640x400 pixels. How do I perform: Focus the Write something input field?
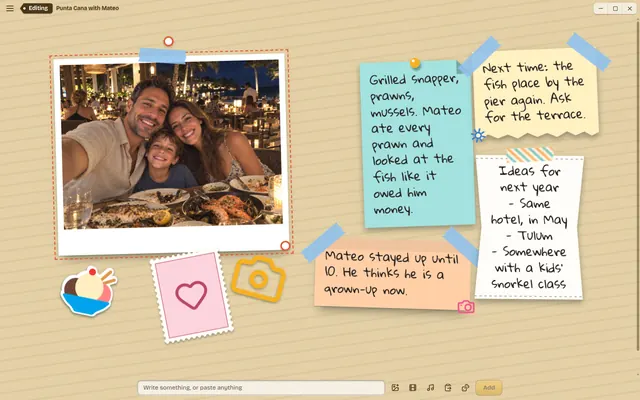(261, 387)
